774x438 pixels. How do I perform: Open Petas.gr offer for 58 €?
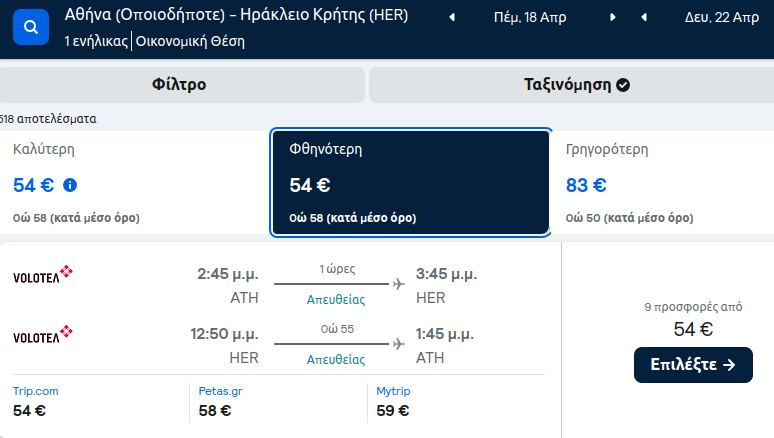(x=220, y=401)
